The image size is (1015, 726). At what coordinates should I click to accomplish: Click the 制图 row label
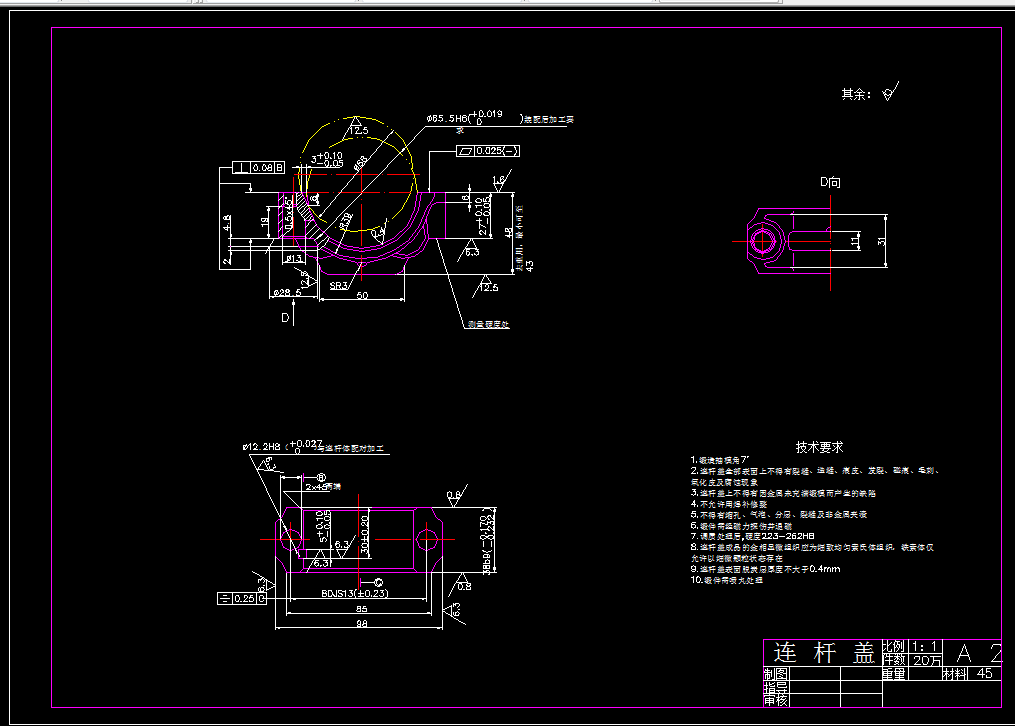775,674
